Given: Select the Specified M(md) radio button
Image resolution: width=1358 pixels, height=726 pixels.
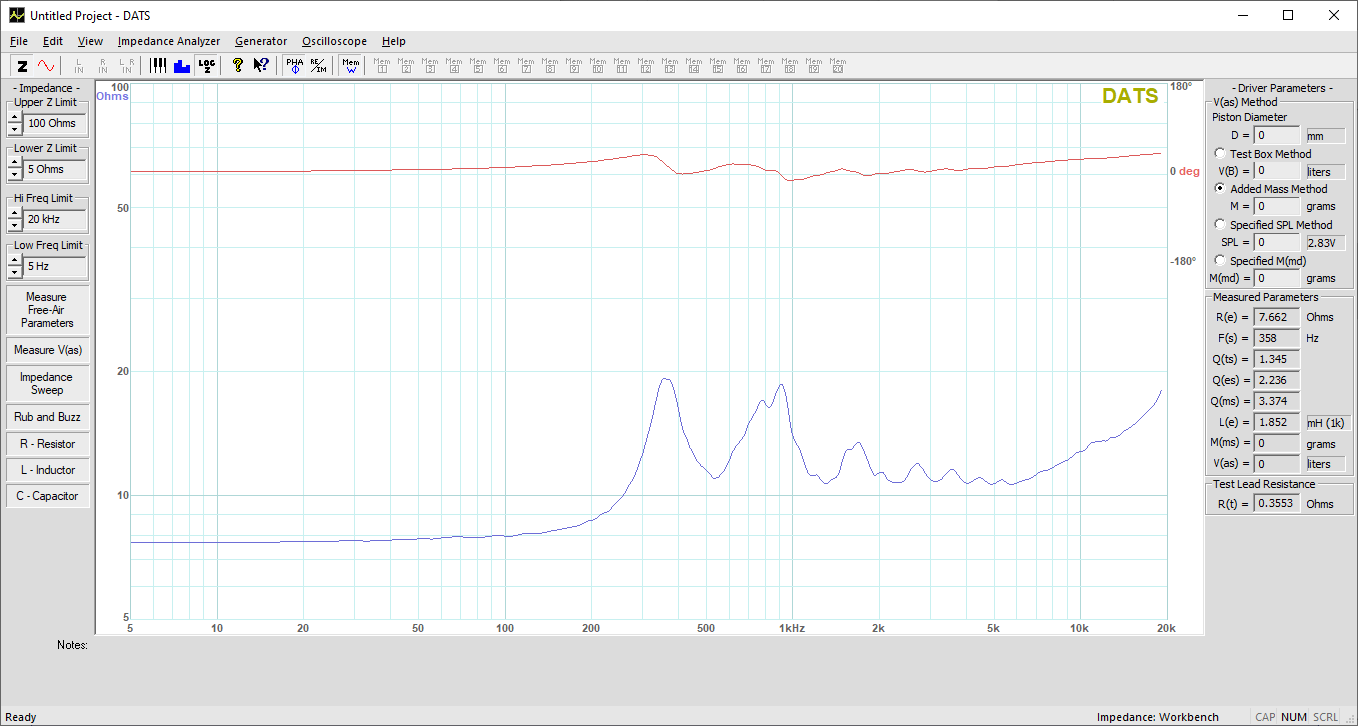Looking at the screenshot, I should coord(1219,261).
